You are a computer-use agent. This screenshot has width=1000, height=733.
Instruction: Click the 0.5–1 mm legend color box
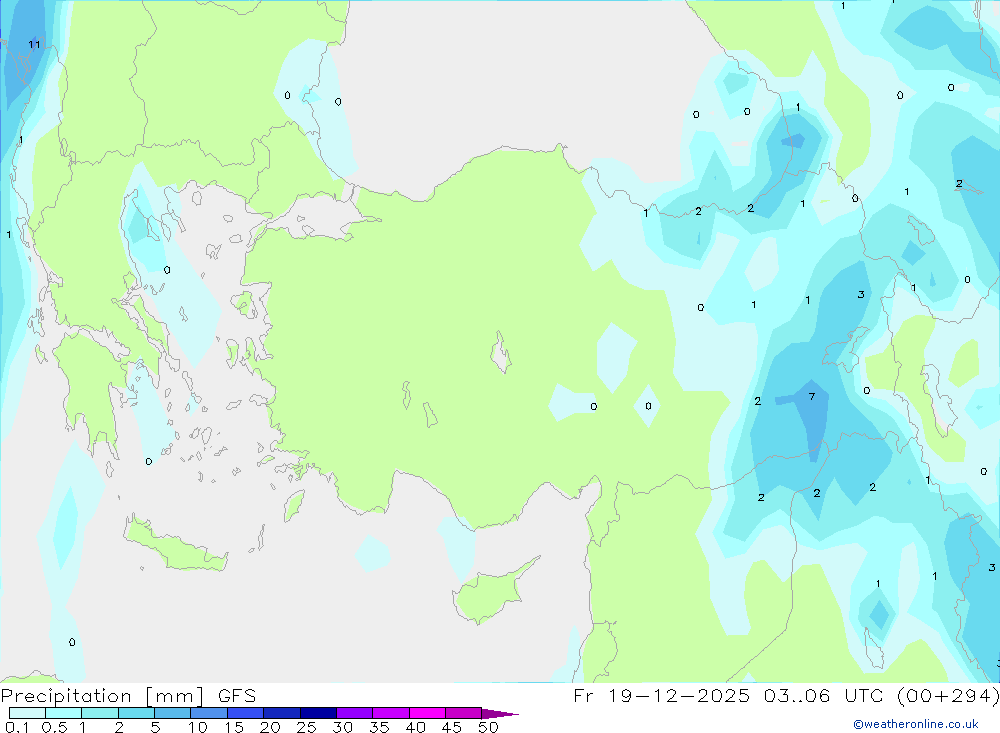coord(64,713)
